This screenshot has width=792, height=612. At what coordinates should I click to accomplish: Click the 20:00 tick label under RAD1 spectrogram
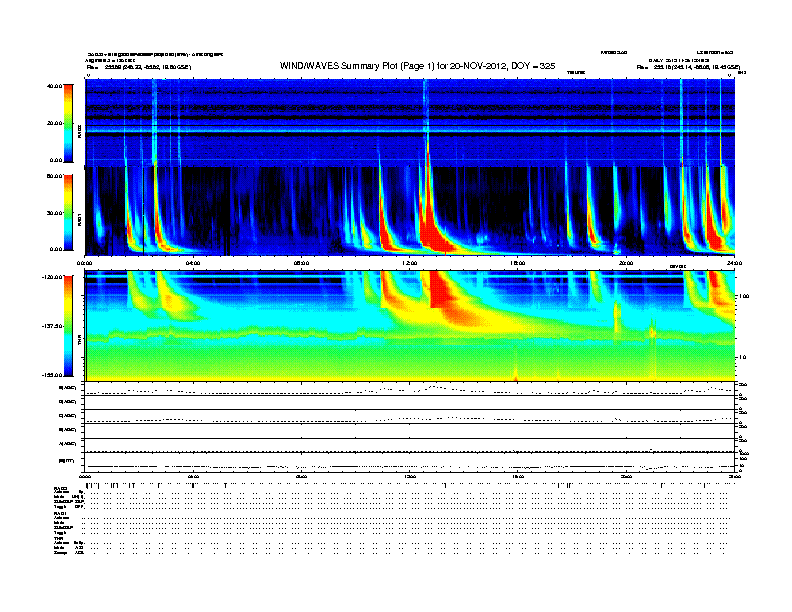click(x=626, y=263)
